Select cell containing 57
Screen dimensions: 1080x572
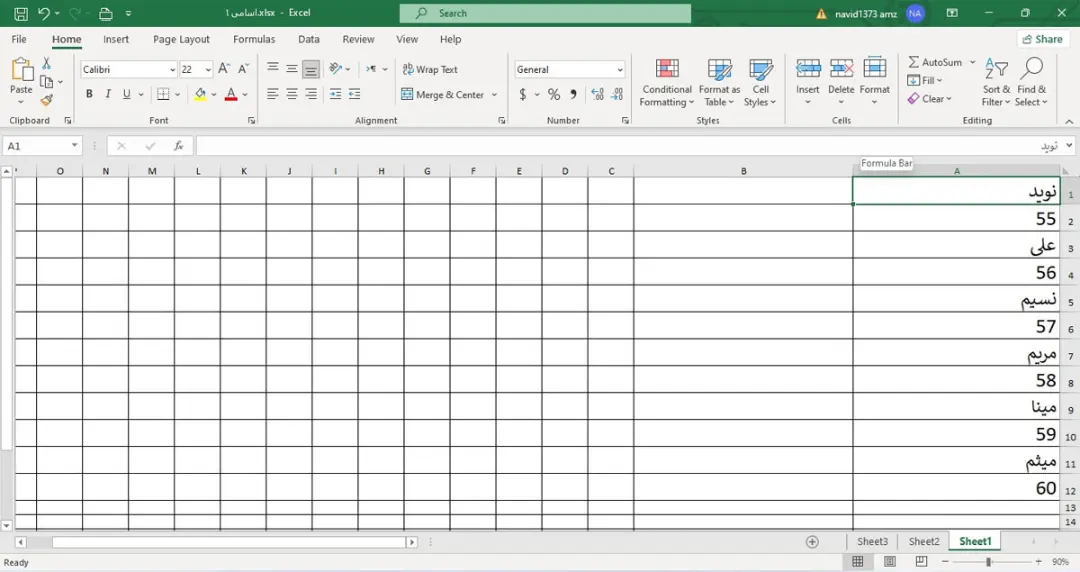click(956, 325)
